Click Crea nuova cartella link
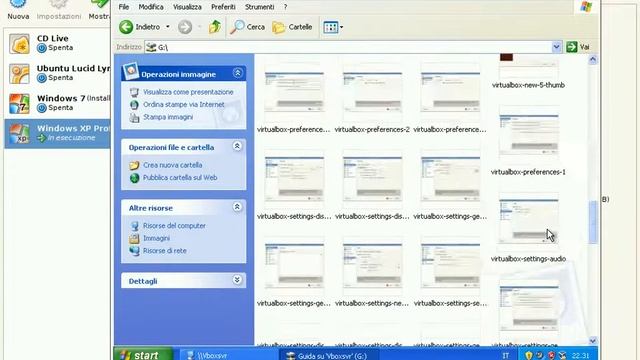 click(172, 165)
